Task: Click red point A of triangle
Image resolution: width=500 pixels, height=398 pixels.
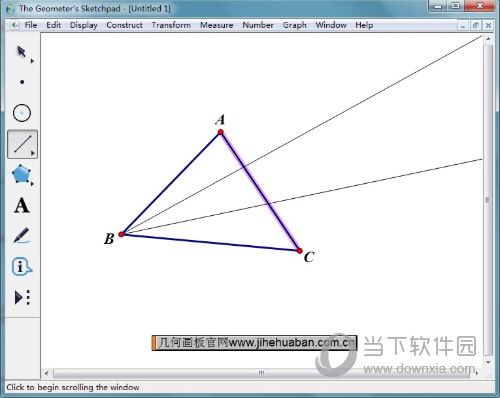Action: 221,132
